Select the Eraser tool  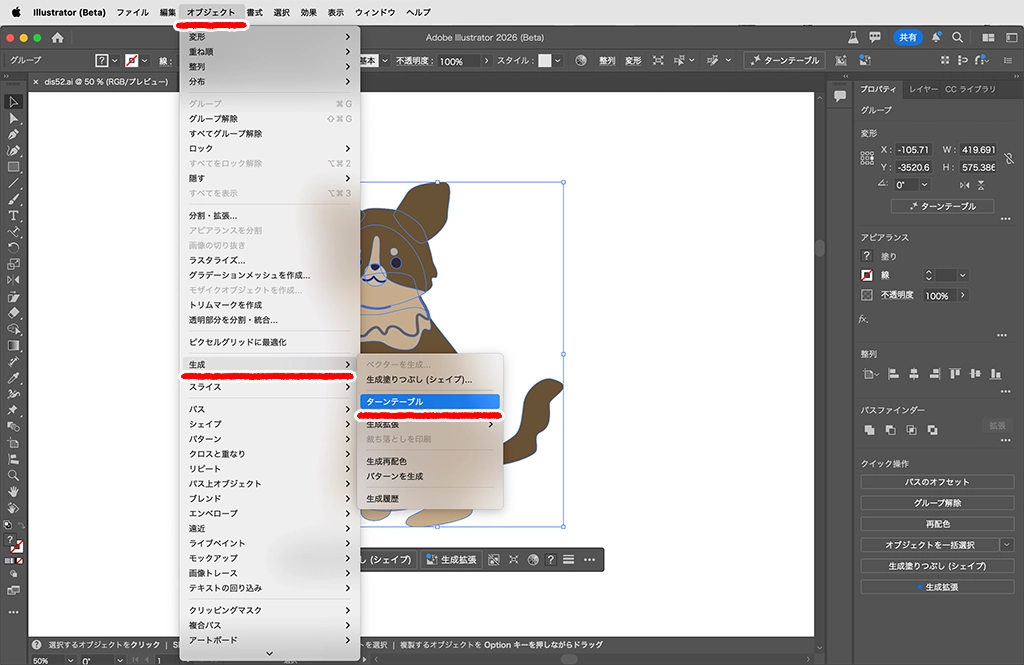pos(14,313)
